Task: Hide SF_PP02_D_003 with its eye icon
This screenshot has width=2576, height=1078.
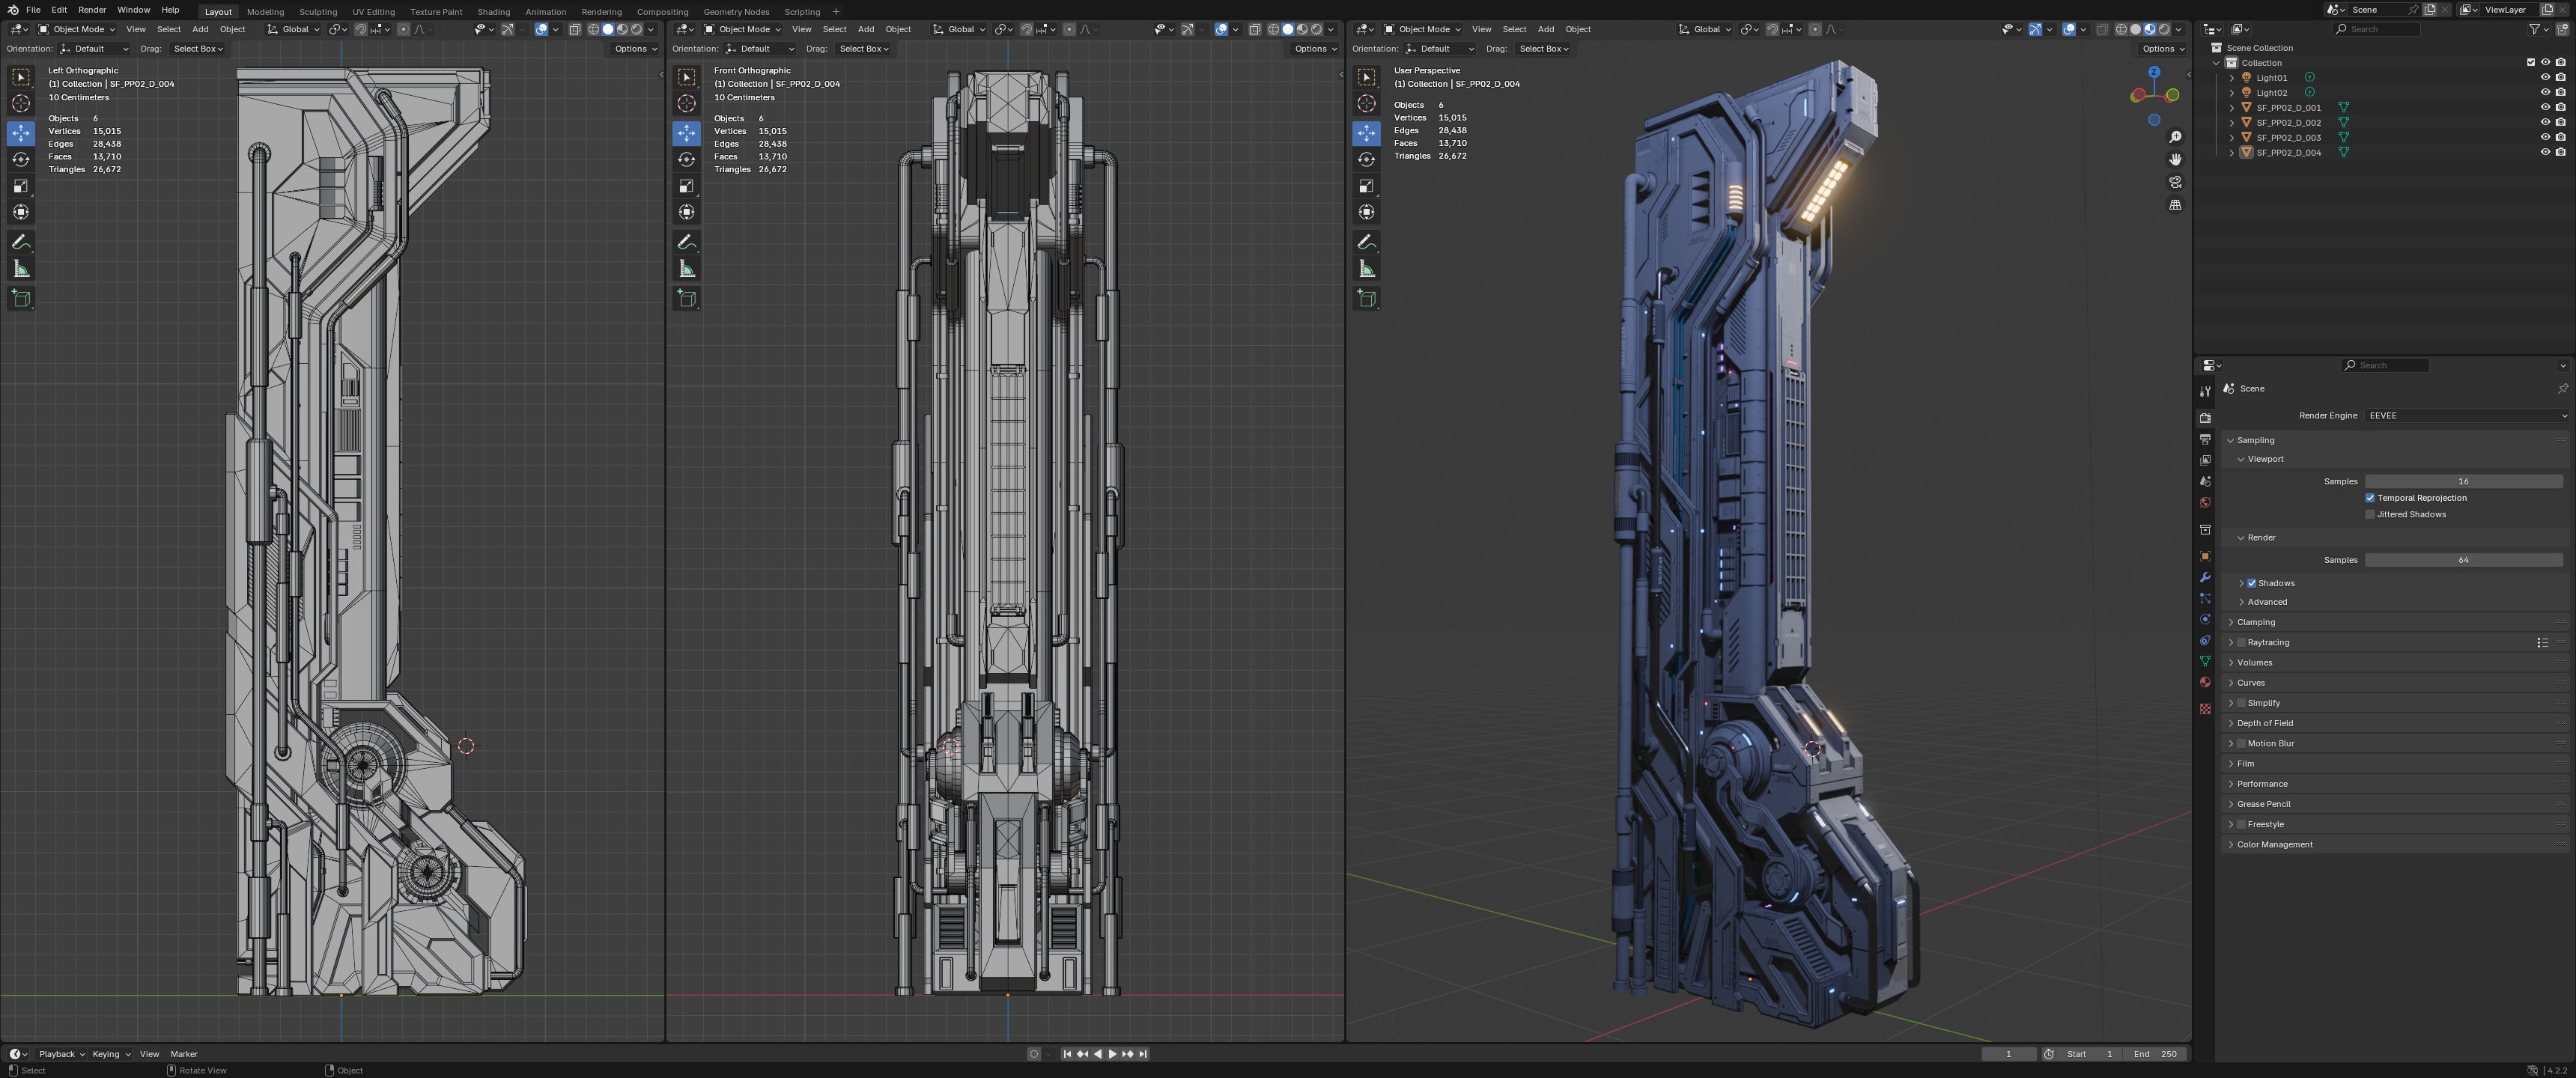Action: pos(2545,137)
